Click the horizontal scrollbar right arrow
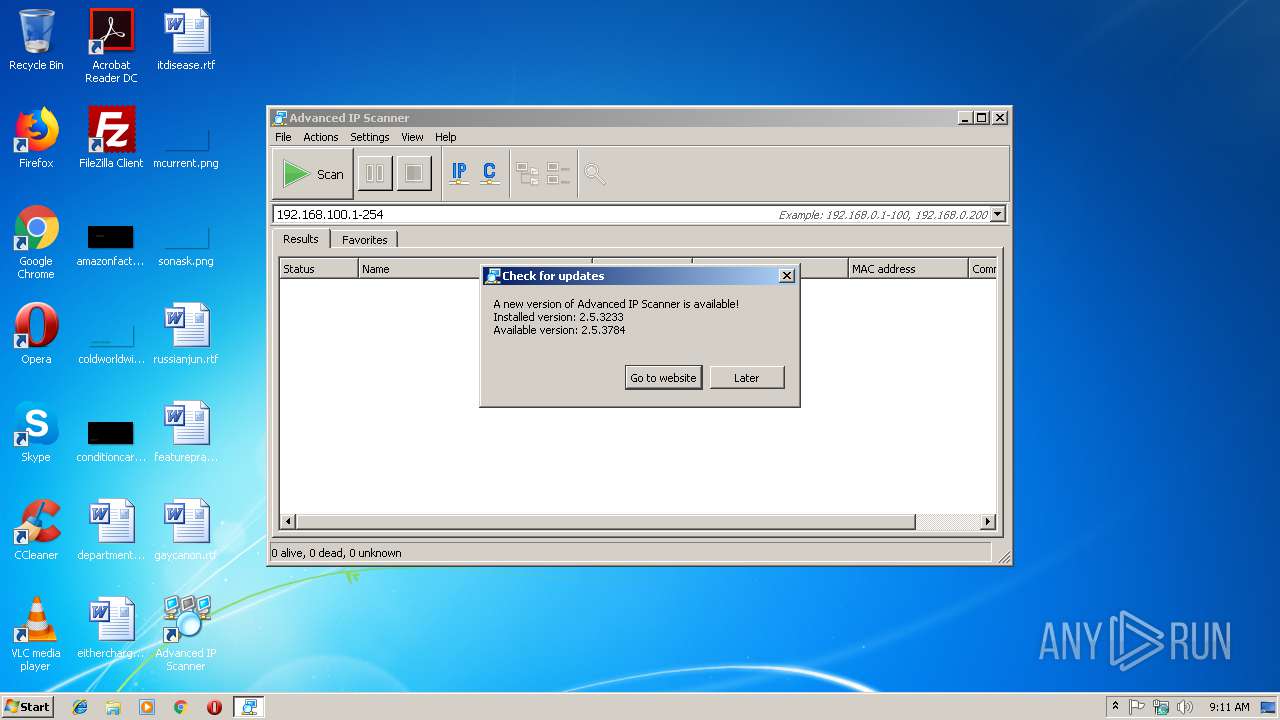 click(x=988, y=521)
